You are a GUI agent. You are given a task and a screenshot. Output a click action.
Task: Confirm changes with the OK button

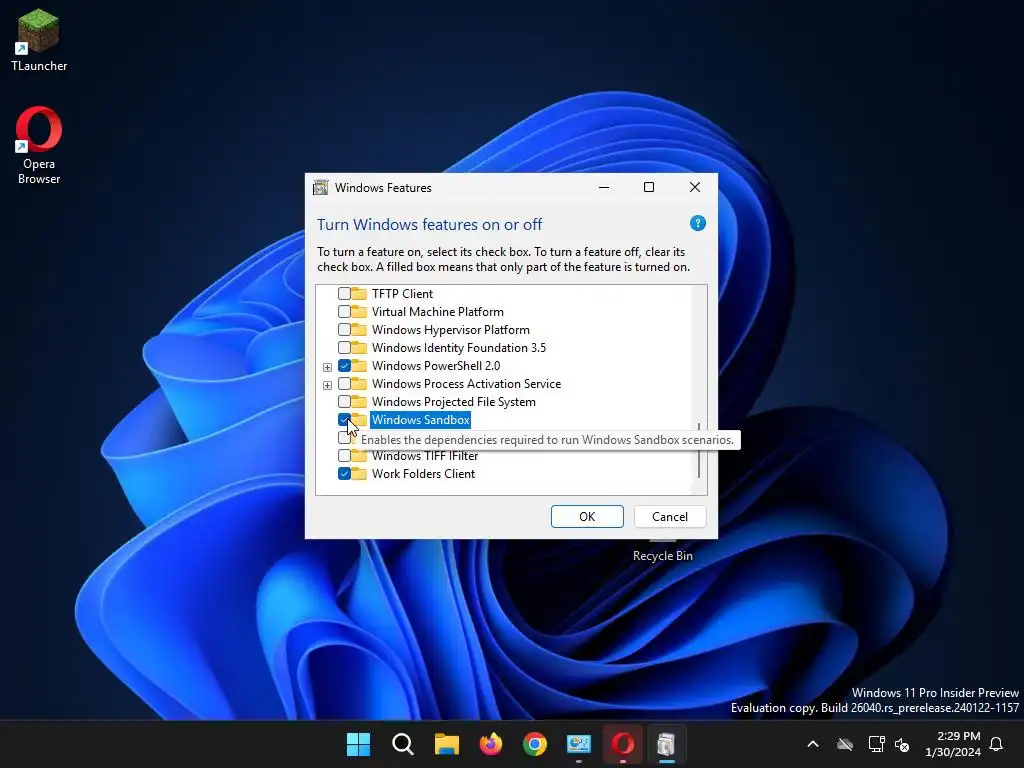(587, 517)
